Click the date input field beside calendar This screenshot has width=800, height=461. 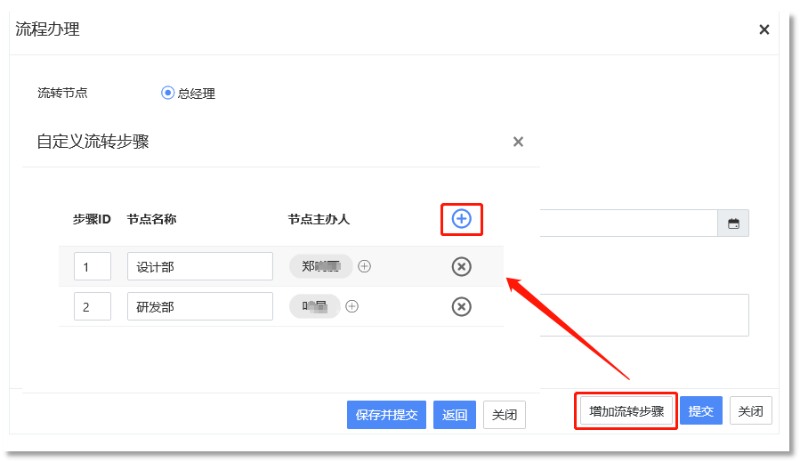(629, 223)
